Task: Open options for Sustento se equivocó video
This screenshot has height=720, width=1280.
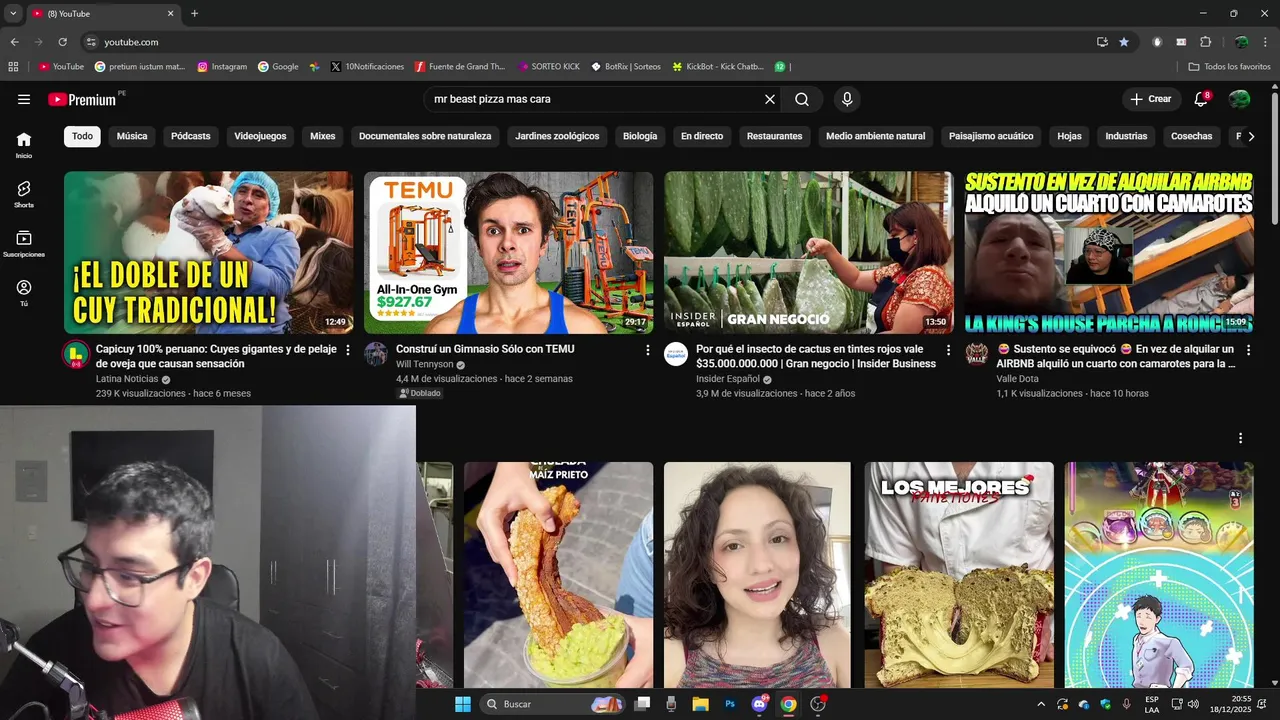Action: point(1248,350)
